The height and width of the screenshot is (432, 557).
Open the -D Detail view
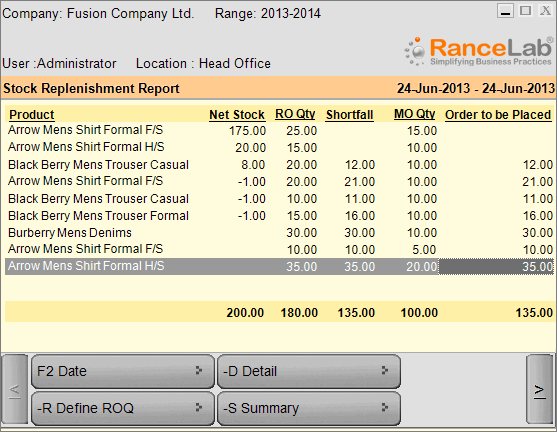[309, 371]
